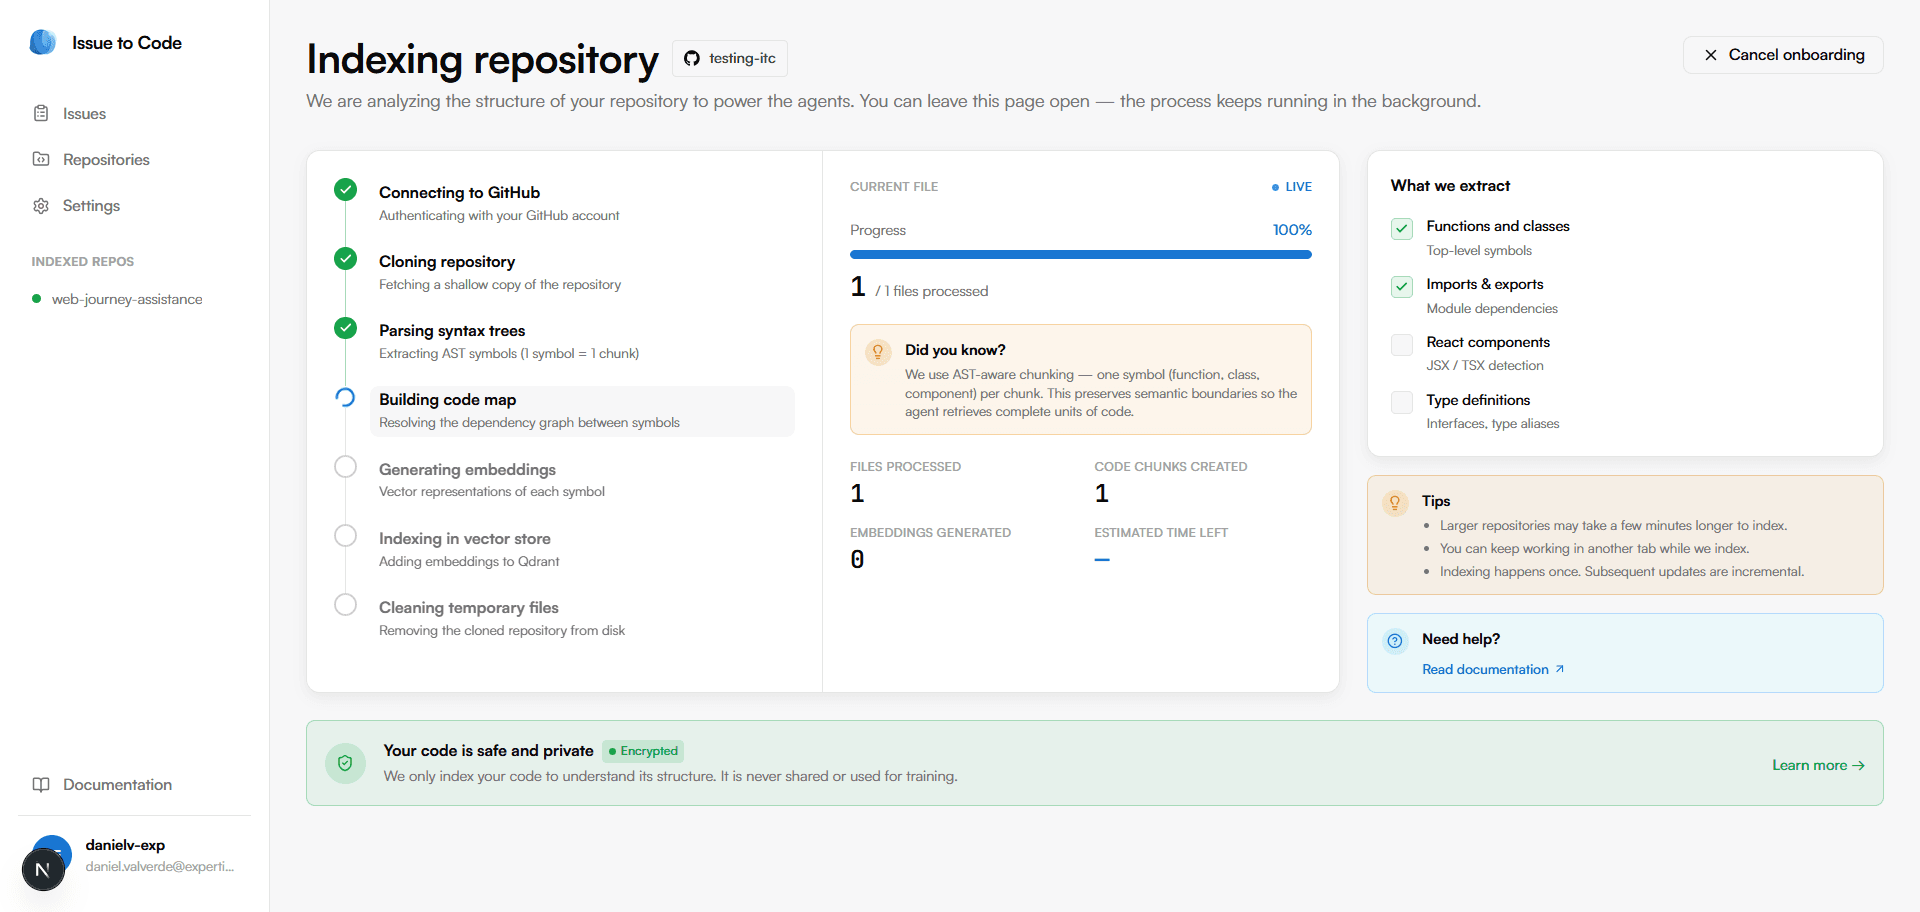Click the Learn more link
Screen dimensions: 1920x912
pyautogui.click(x=1818, y=765)
